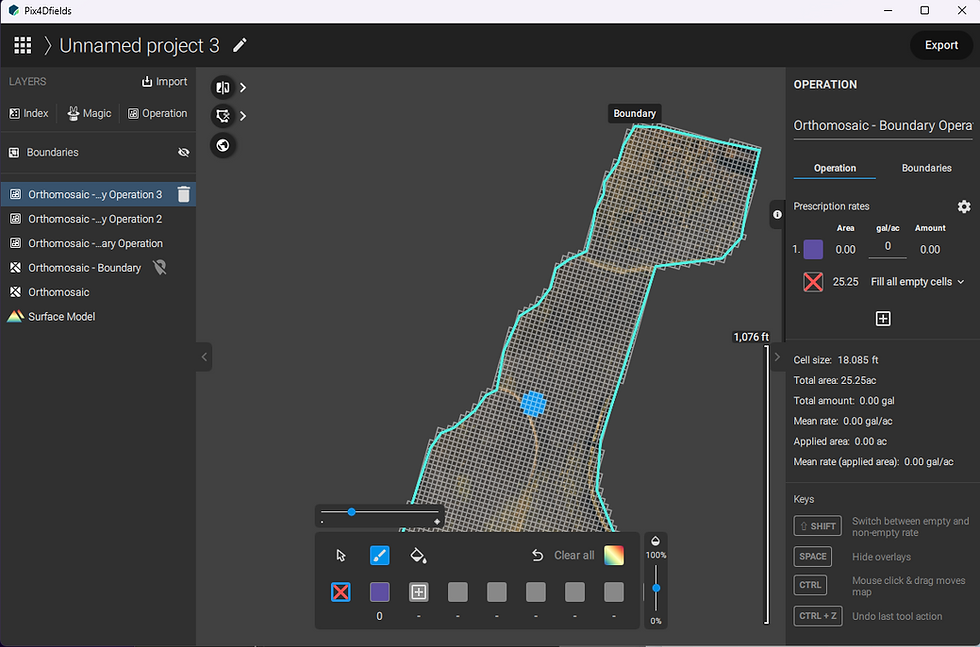Edit the gal/ac rate input field
This screenshot has height=647, width=980.
(888, 248)
